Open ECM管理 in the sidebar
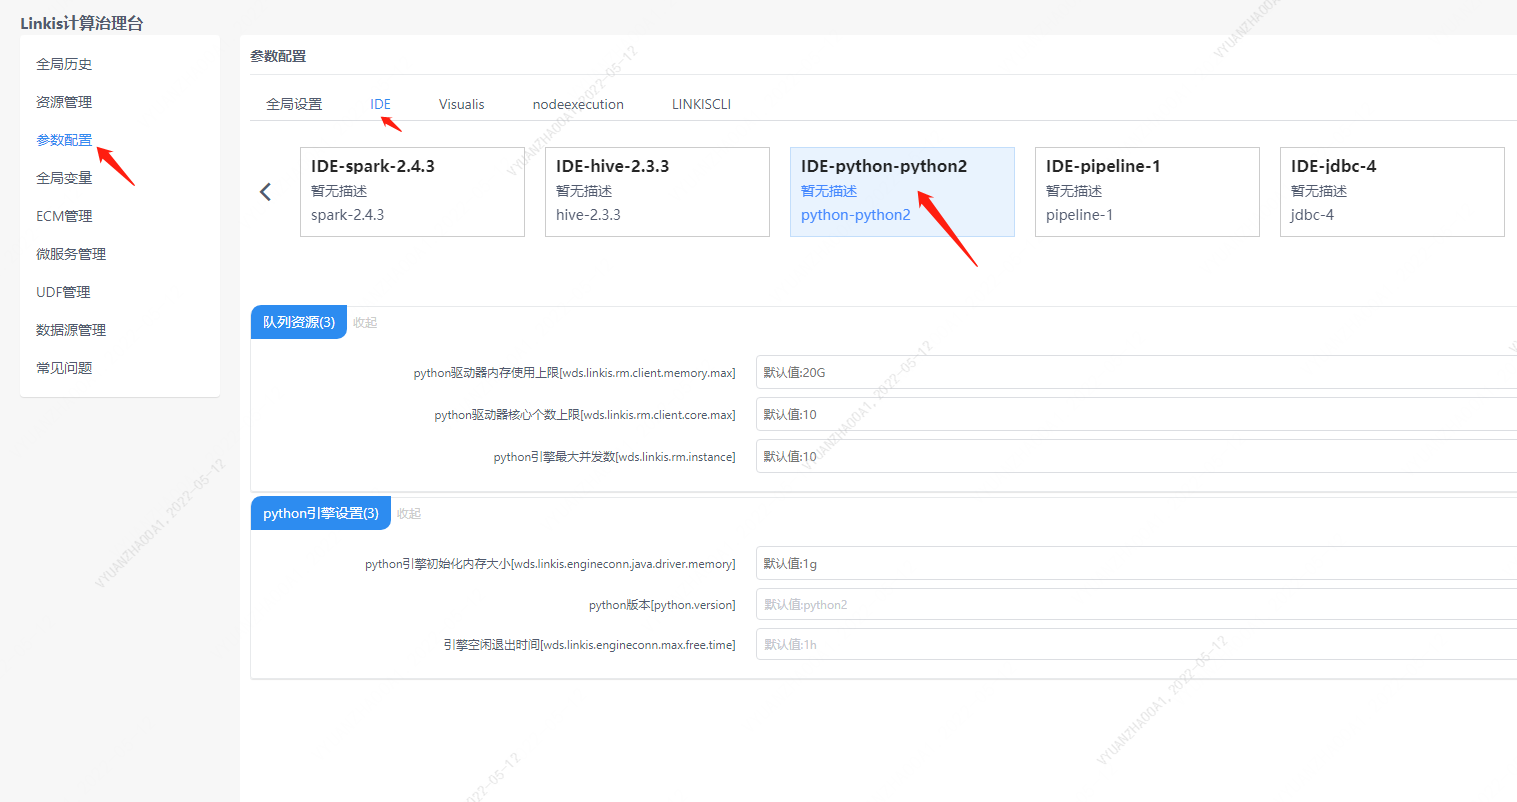This screenshot has width=1517, height=802. pyautogui.click(x=64, y=215)
